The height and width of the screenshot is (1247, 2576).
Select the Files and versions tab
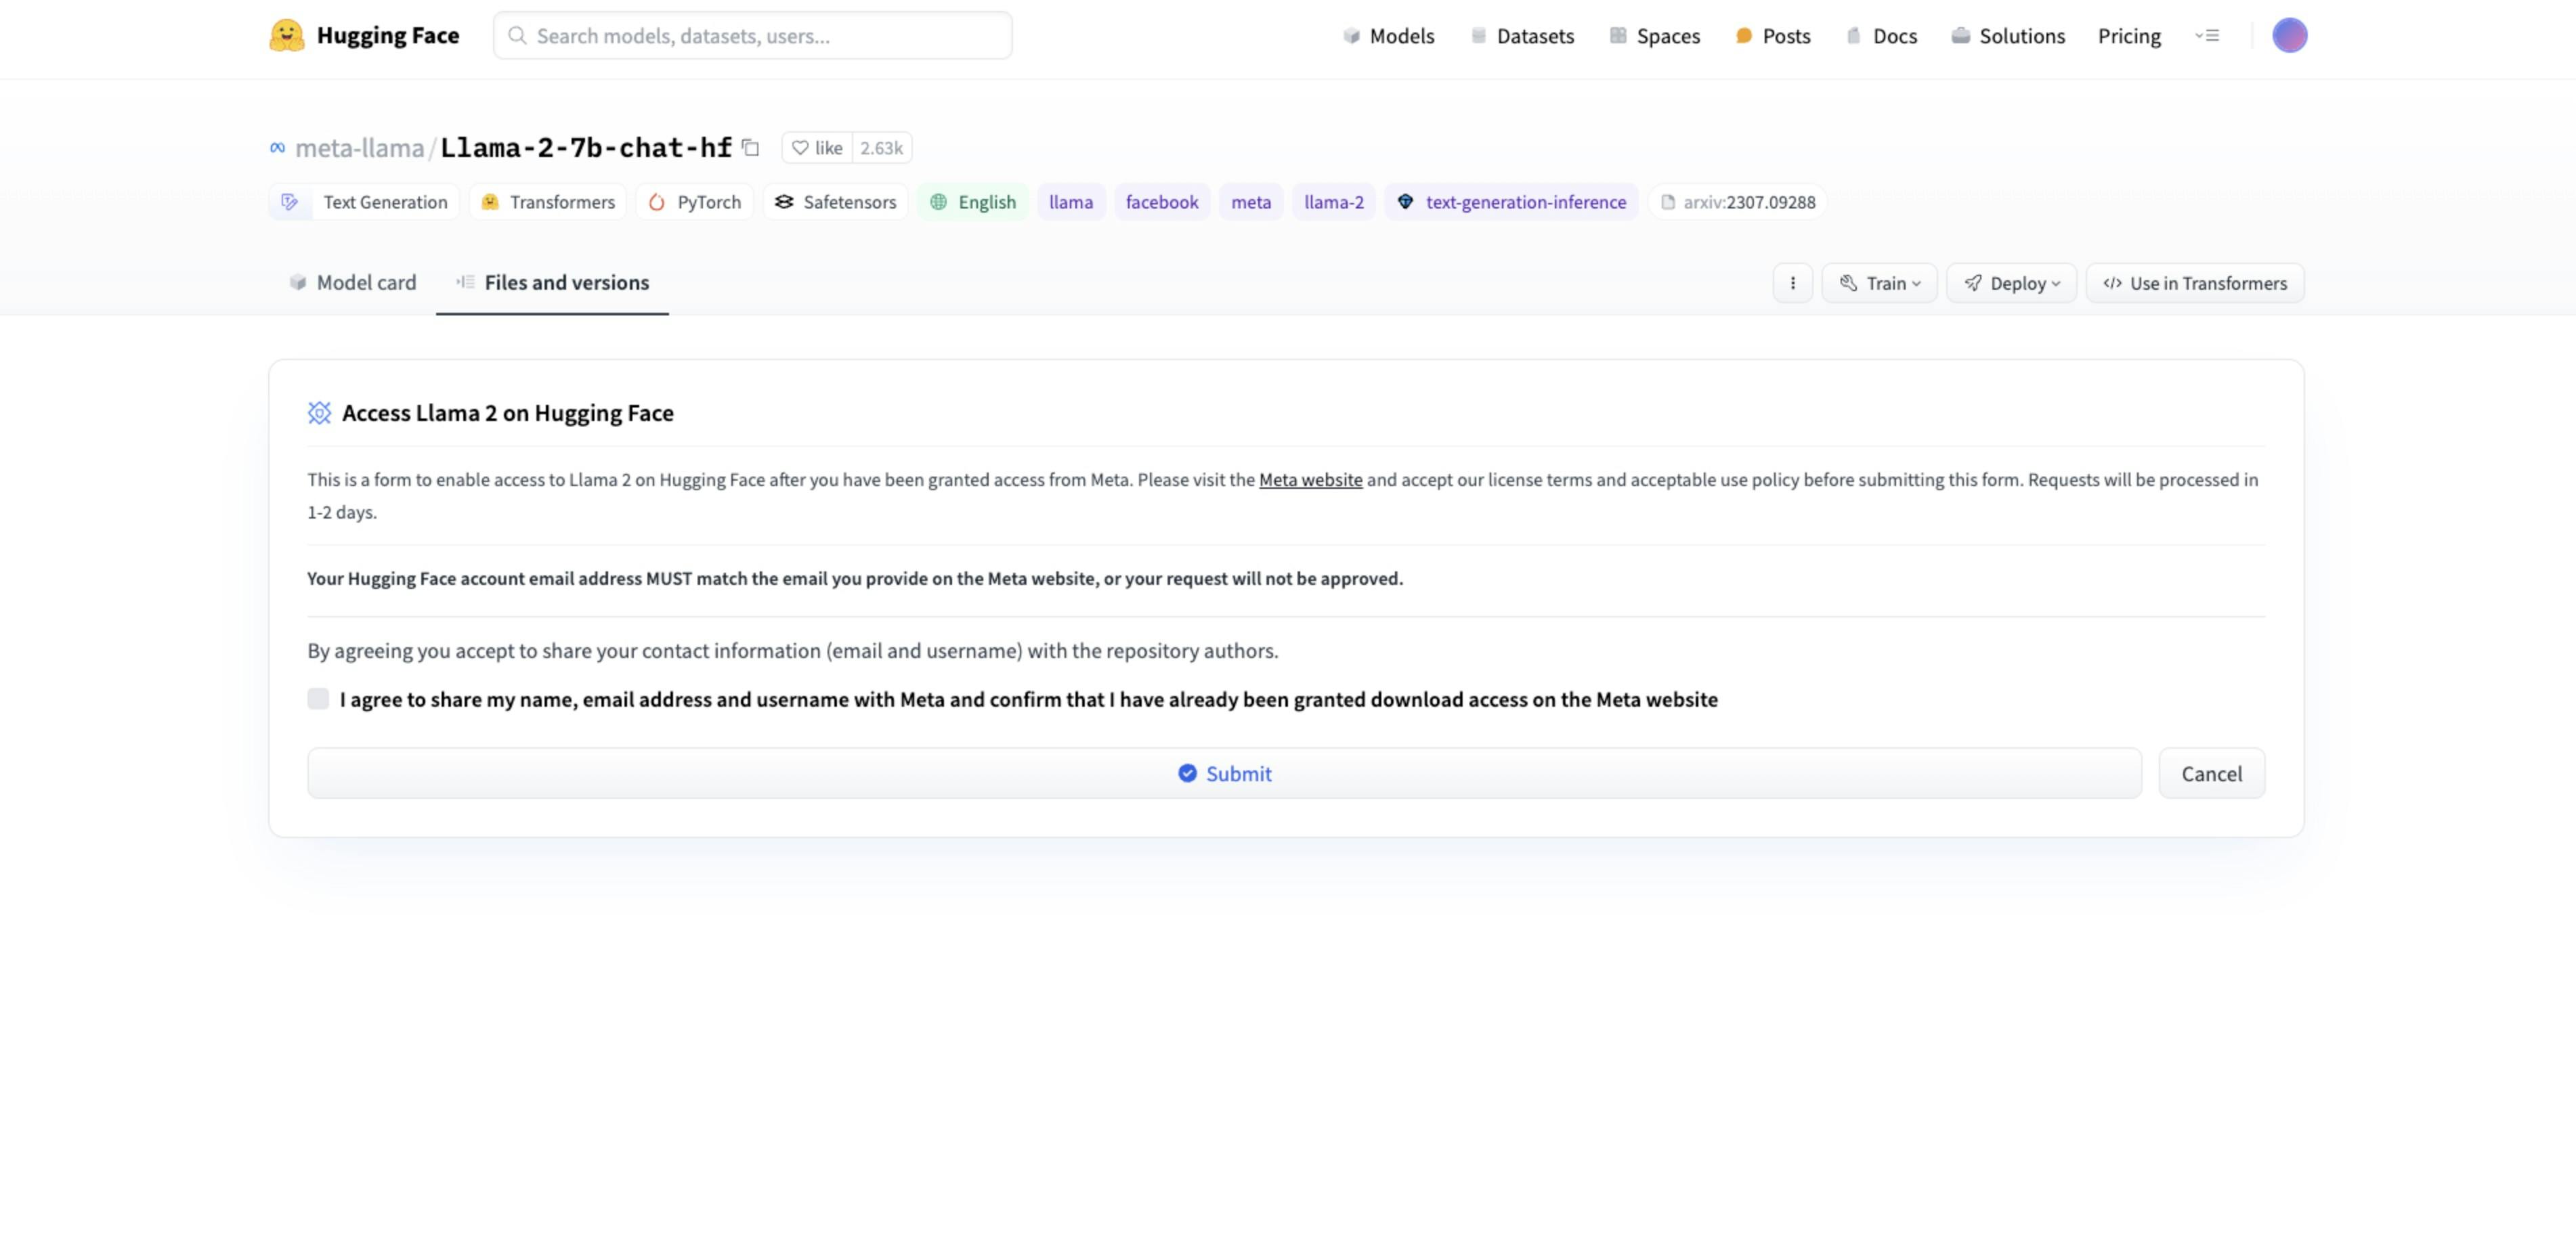pos(552,283)
